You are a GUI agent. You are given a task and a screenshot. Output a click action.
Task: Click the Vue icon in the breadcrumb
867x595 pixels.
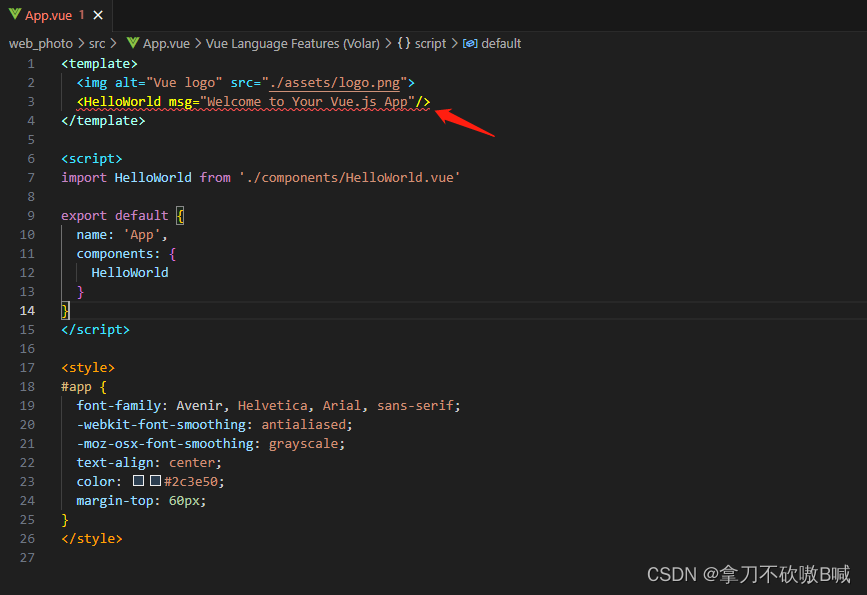pos(133,43)
